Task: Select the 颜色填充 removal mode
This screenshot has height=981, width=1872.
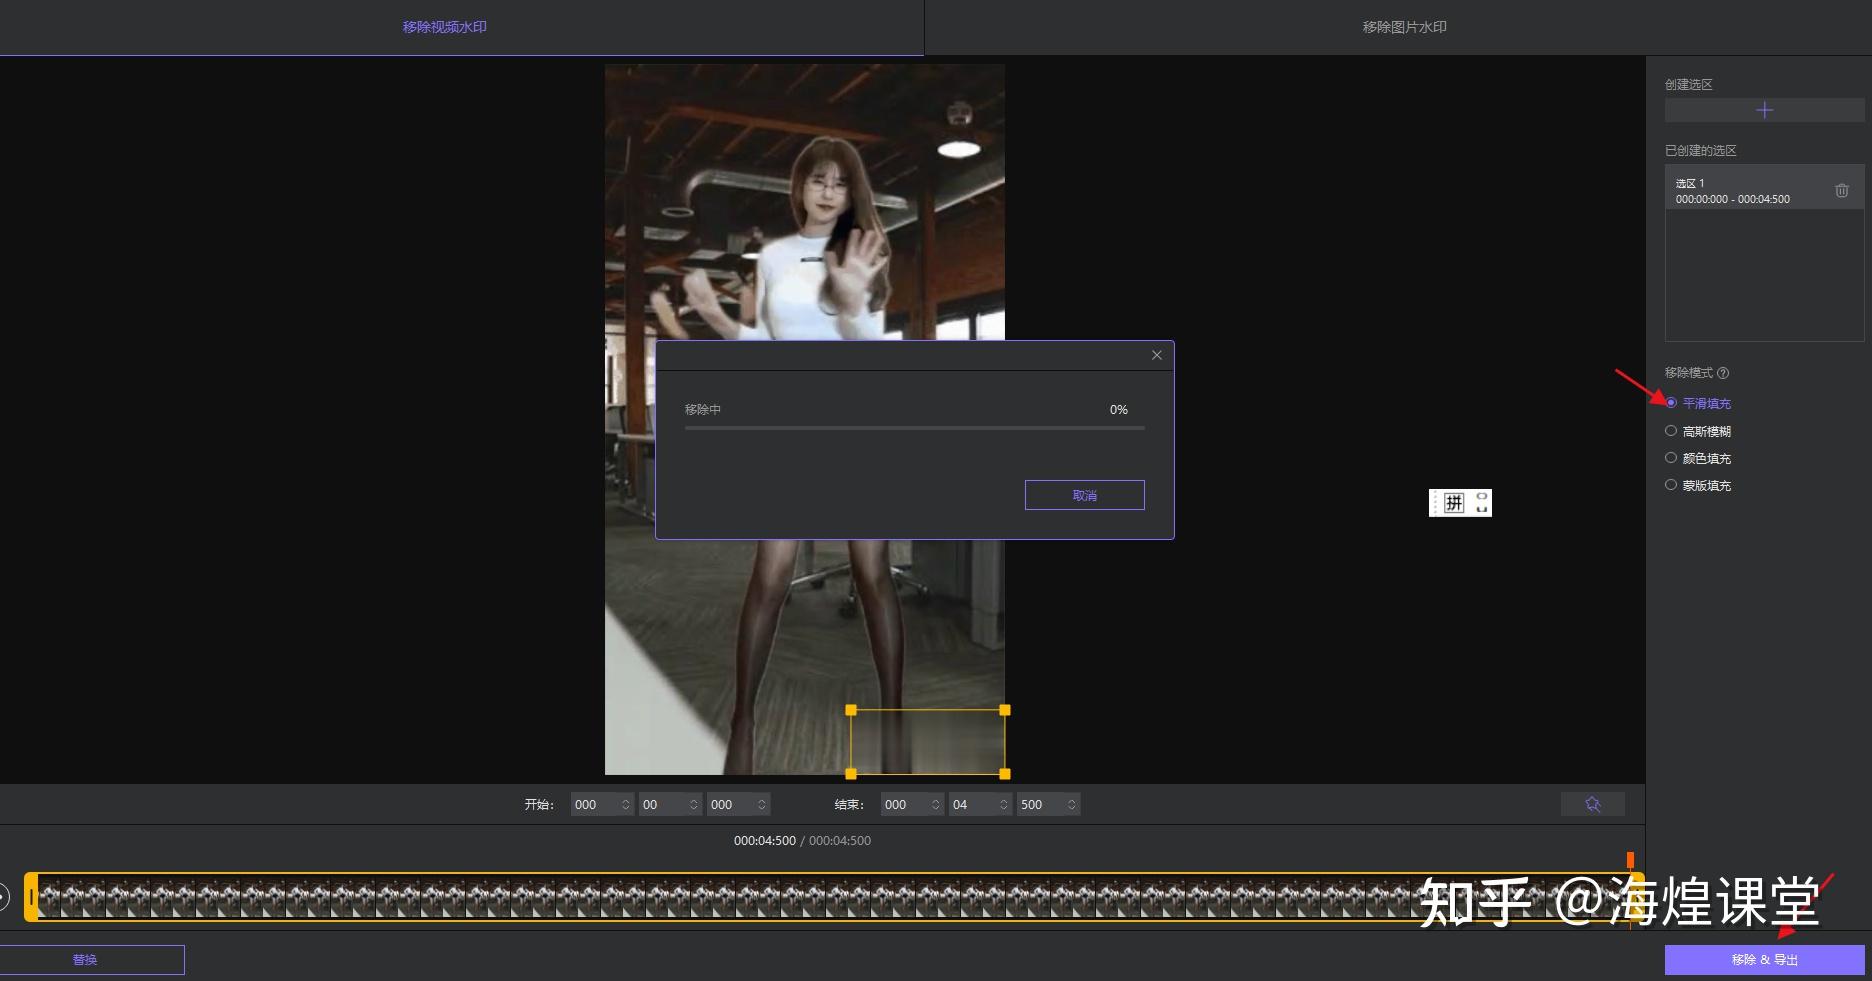Action: click(x=1671, y=458)
